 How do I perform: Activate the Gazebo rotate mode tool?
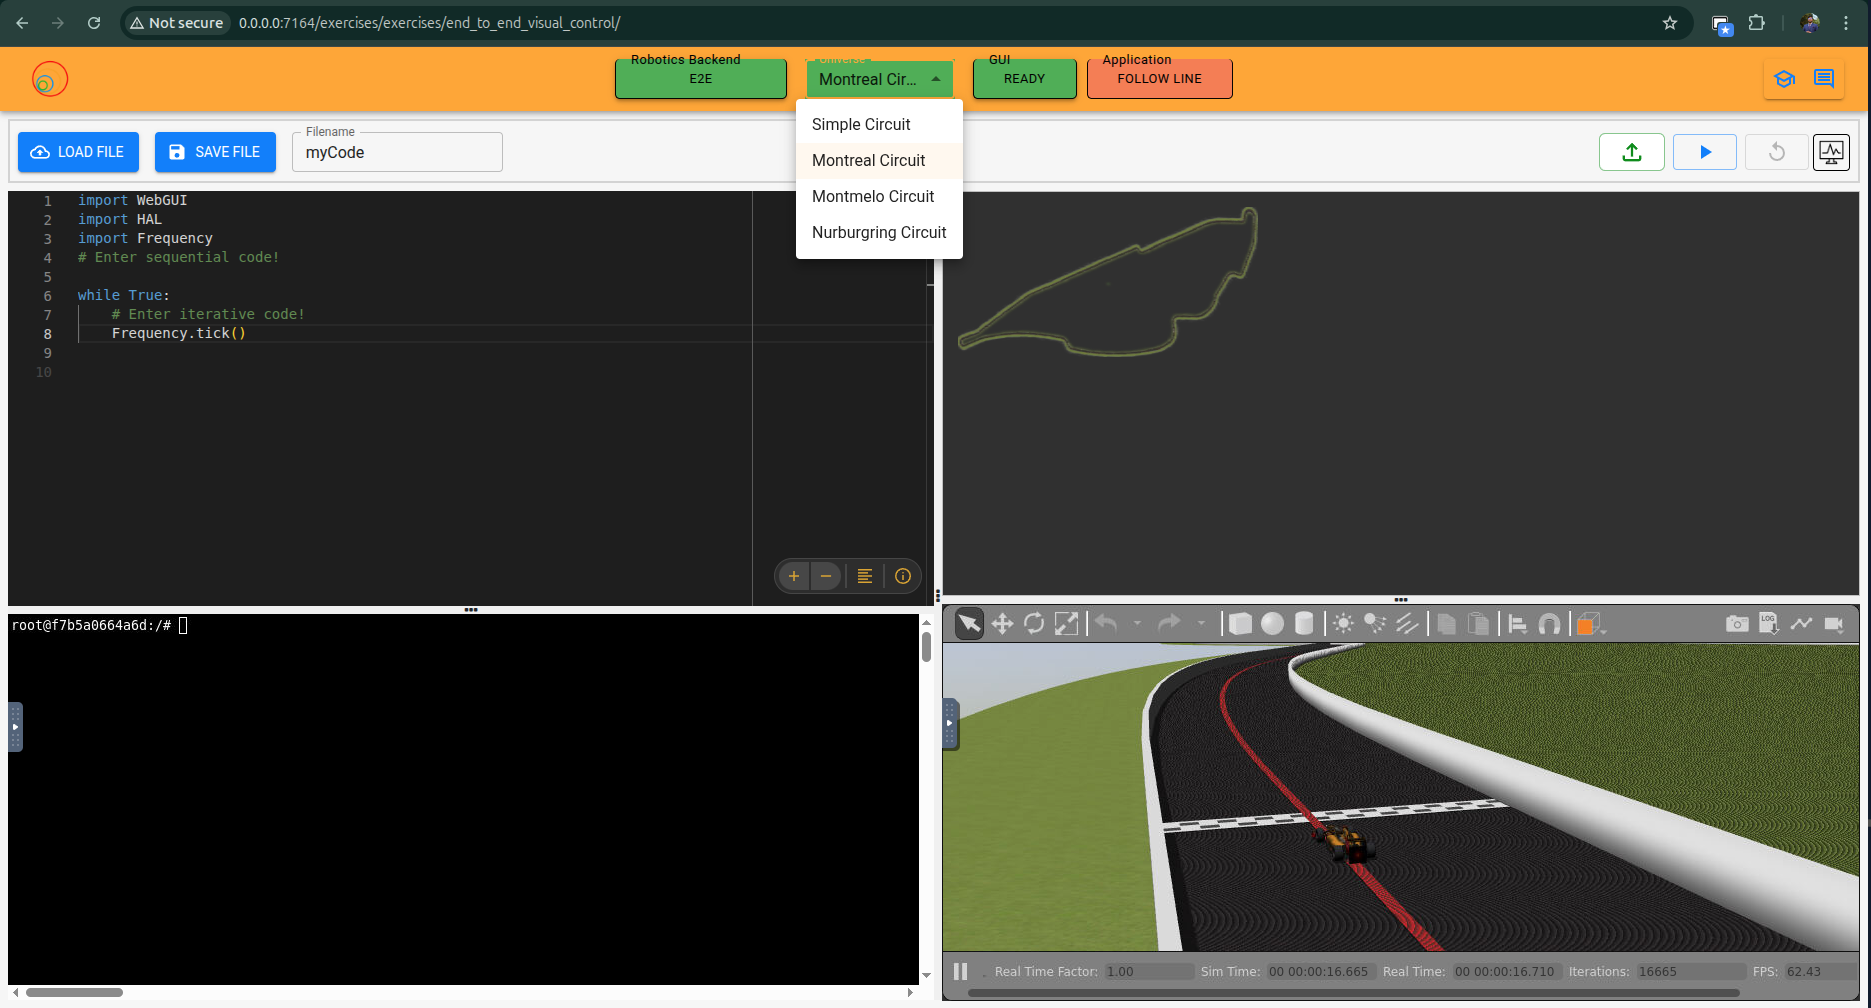pos(1034,624)
